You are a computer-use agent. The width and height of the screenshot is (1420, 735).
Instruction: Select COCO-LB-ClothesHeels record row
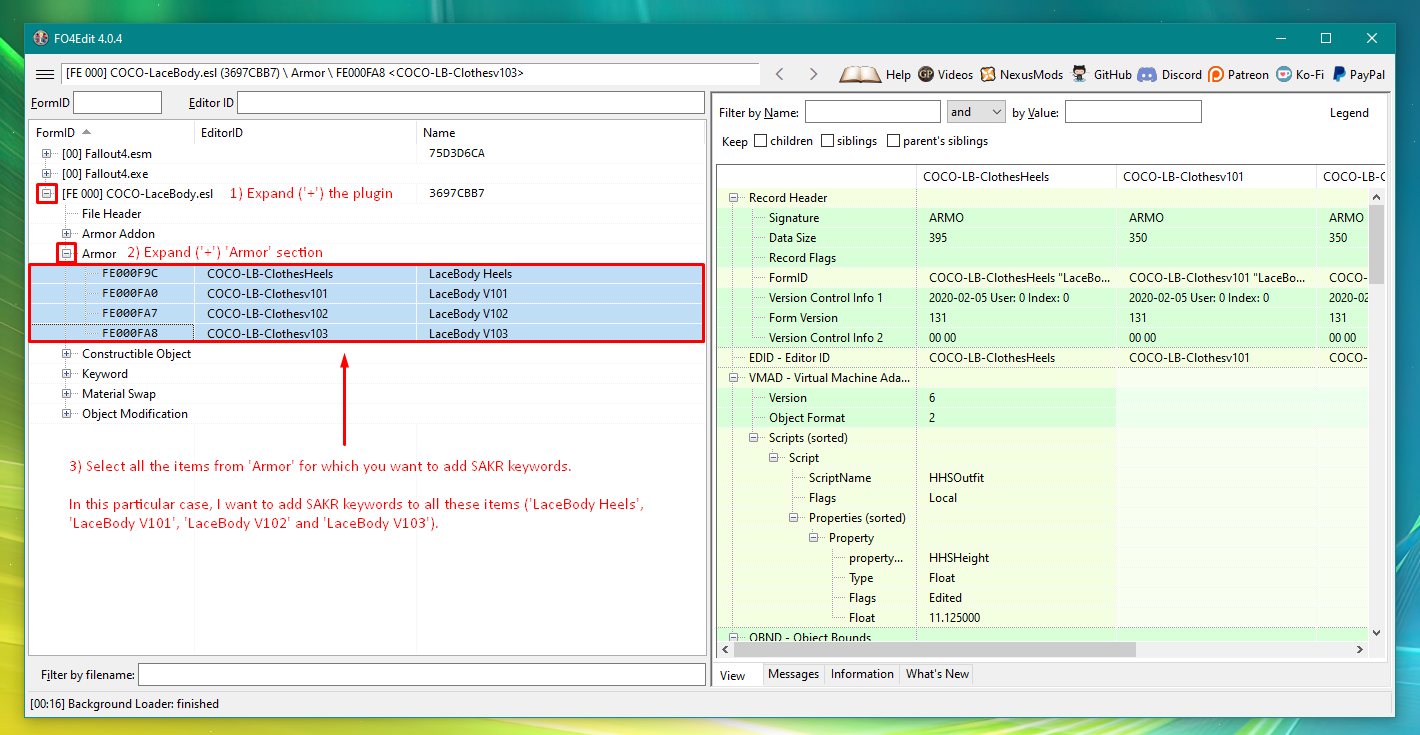(x=366, y=274)
